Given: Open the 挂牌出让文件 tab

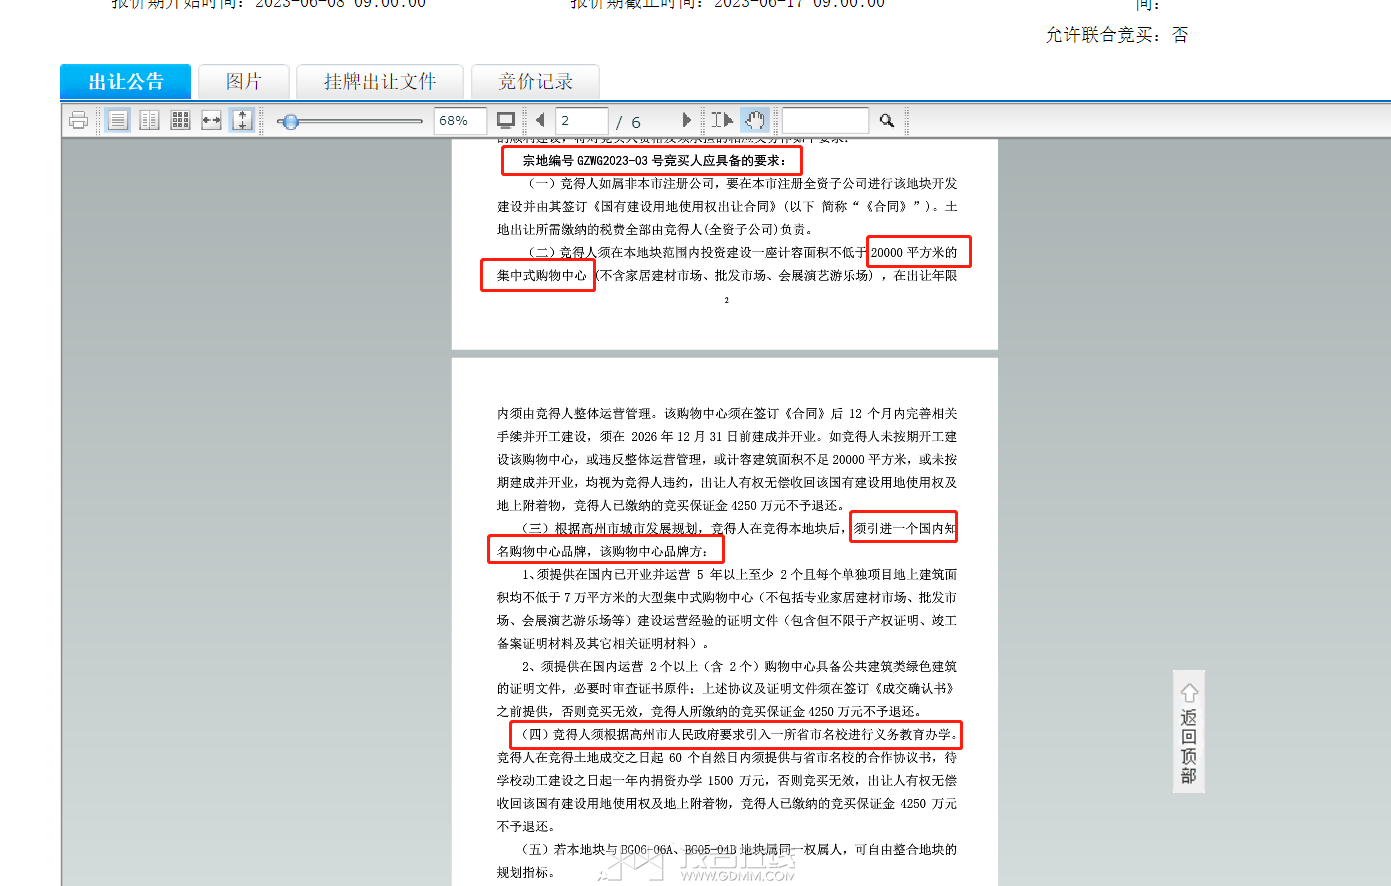Looking at the screenshot, I should click(380, 81).
